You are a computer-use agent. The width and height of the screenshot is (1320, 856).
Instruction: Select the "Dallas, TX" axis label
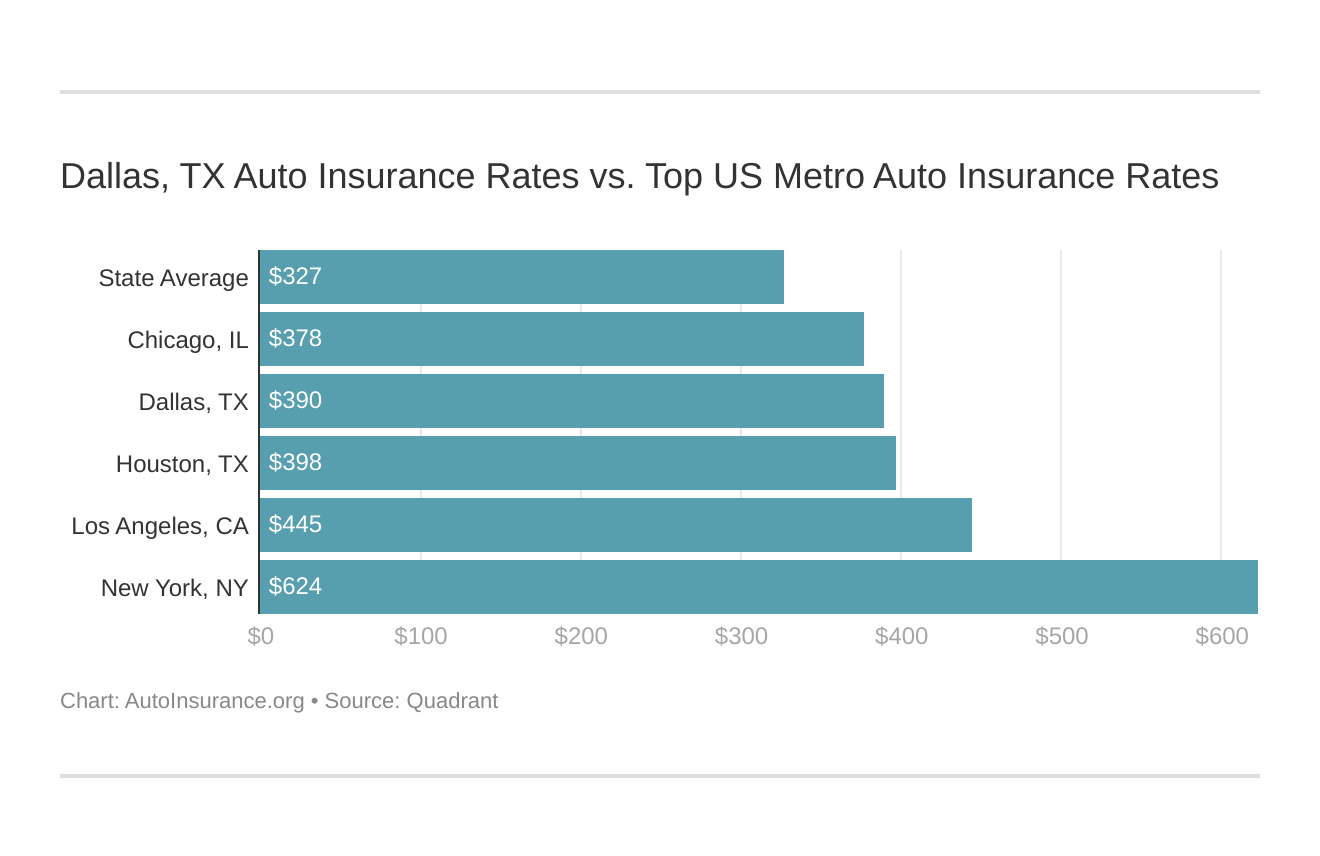pos(193,402)
